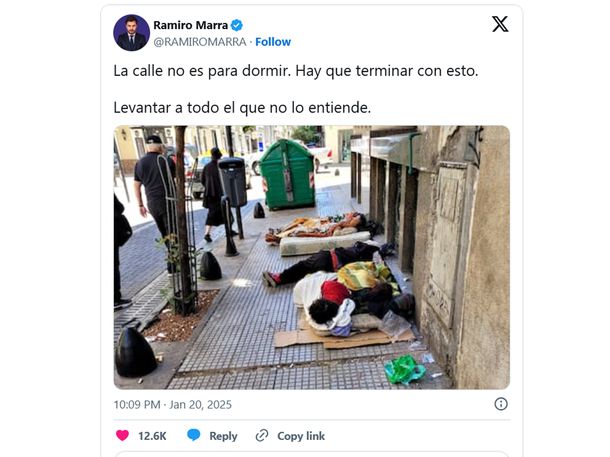Open the X logo link

pyautogui.click(x=500, y=24)
